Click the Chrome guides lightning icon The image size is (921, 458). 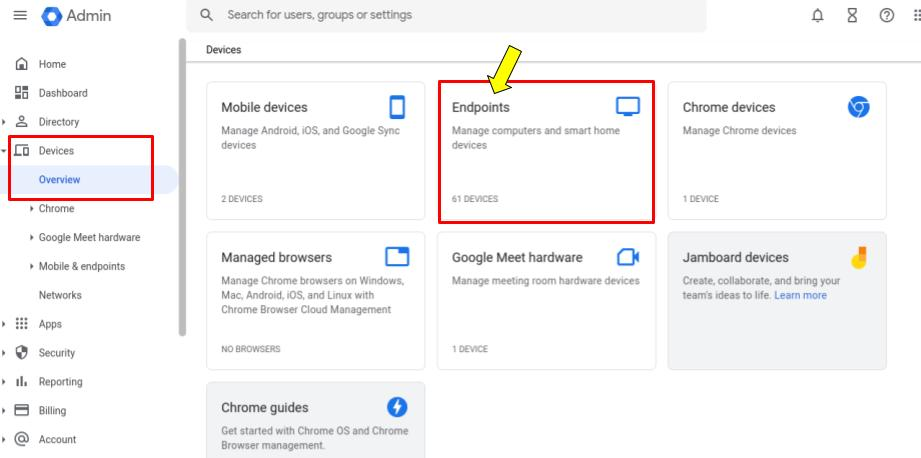pos(397,407)
